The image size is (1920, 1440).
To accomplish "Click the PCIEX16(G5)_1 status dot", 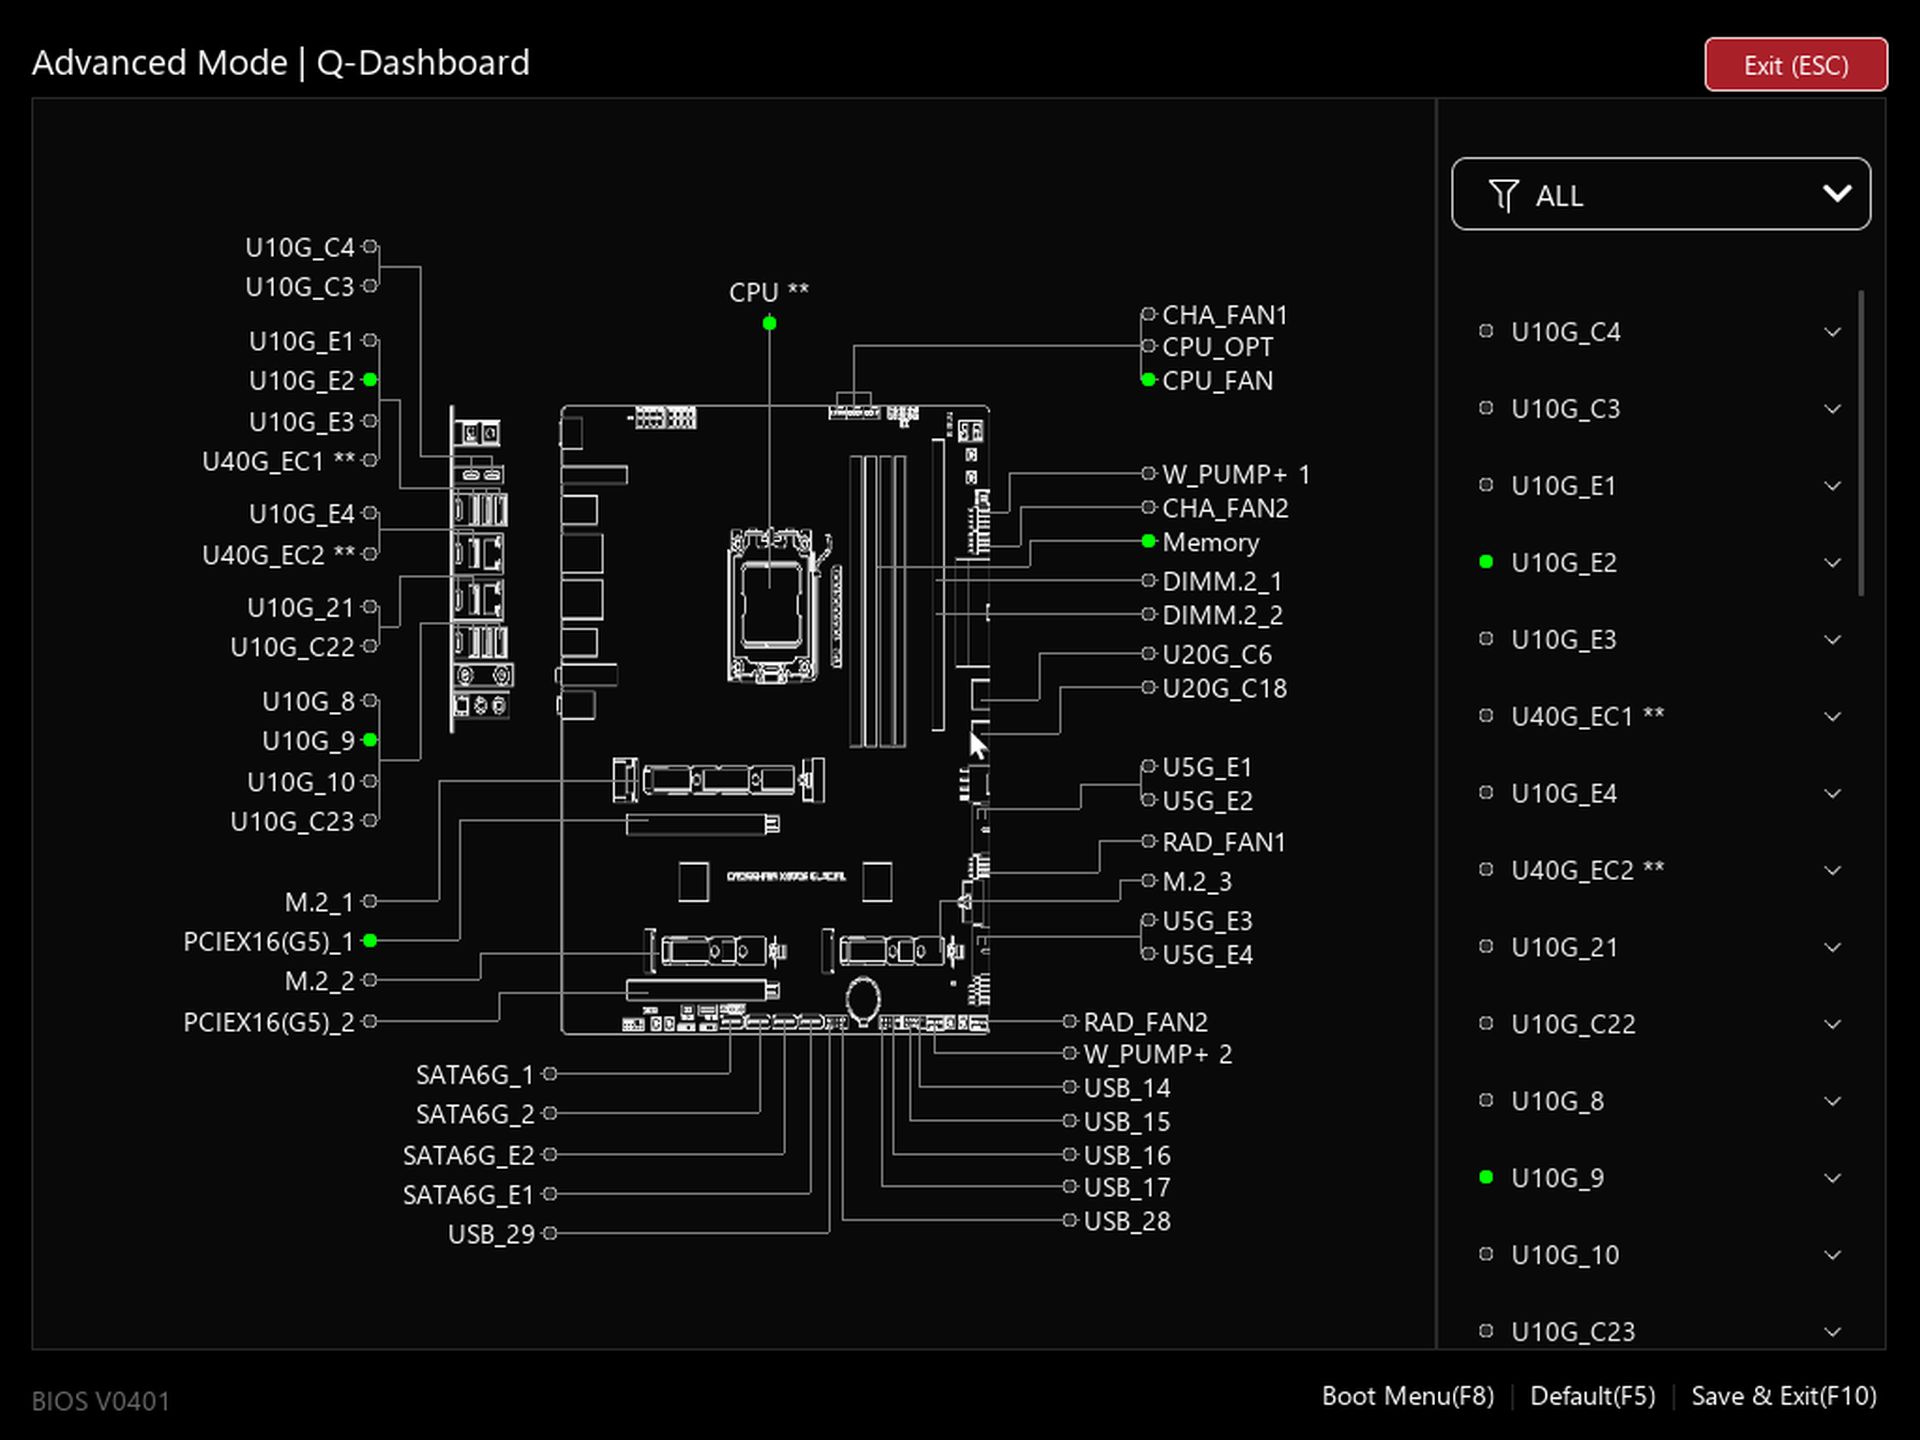I will 371,940.
